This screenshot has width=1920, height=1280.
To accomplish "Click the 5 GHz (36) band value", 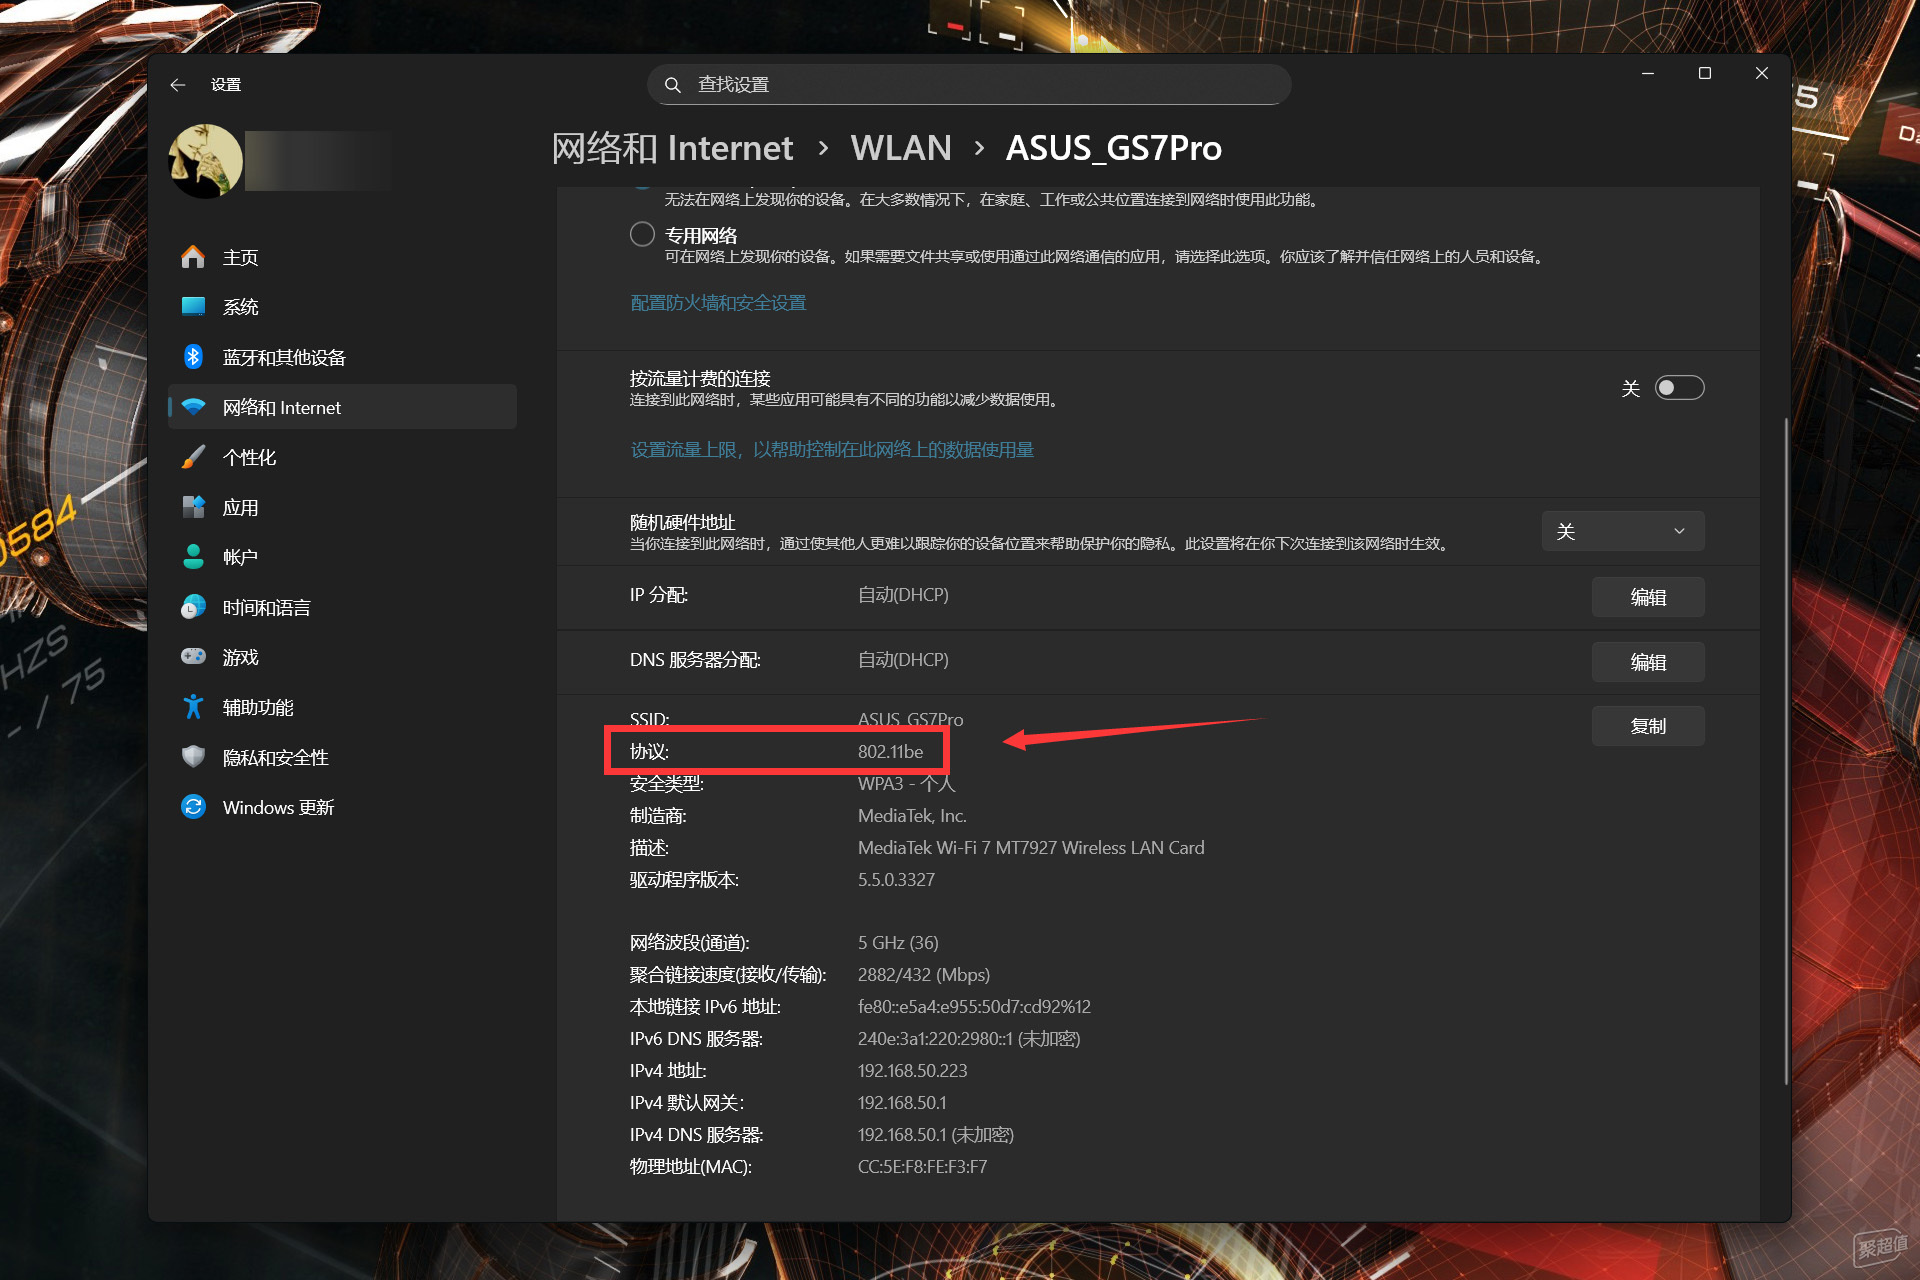I will coord(898,943).
